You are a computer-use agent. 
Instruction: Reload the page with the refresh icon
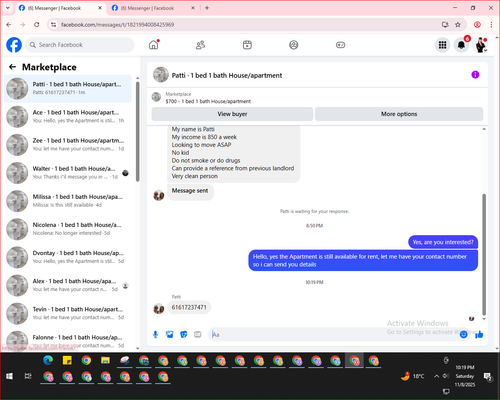(37, 25)
